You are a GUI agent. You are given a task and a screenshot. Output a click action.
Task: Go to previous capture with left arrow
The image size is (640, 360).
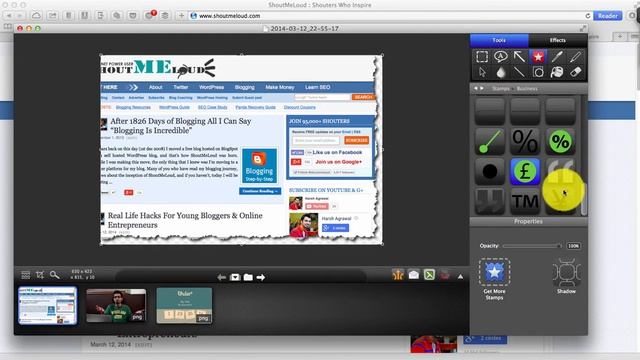[222, 278]
